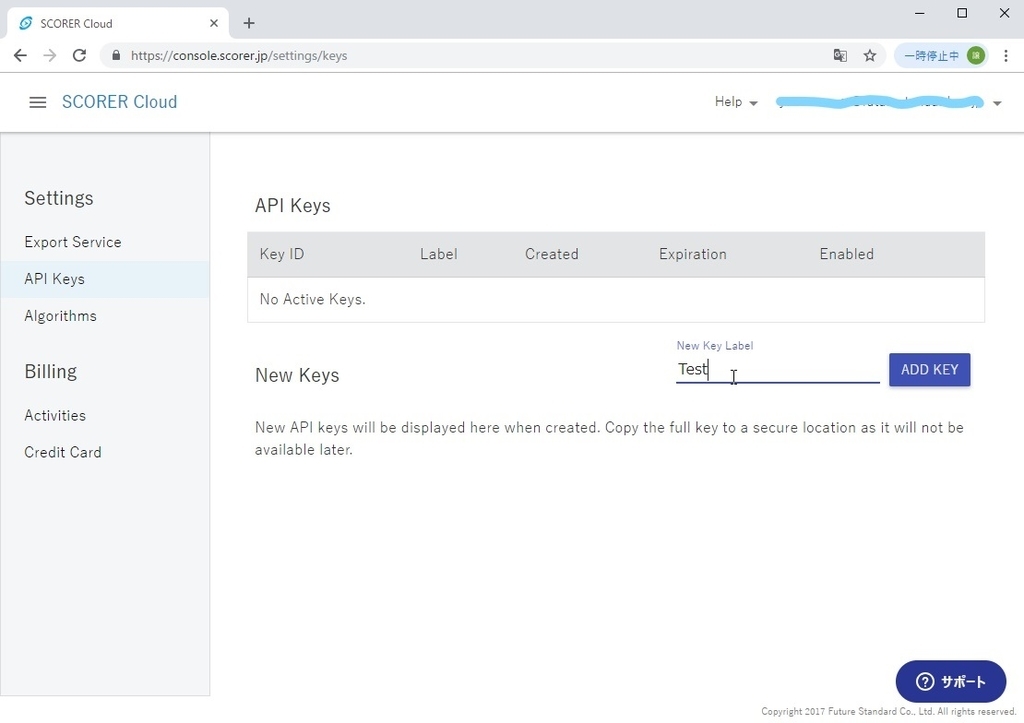This screenshot has width=1024, height=723.
Task: Click the Billing sidebar heading
Action: pos(51,372)
